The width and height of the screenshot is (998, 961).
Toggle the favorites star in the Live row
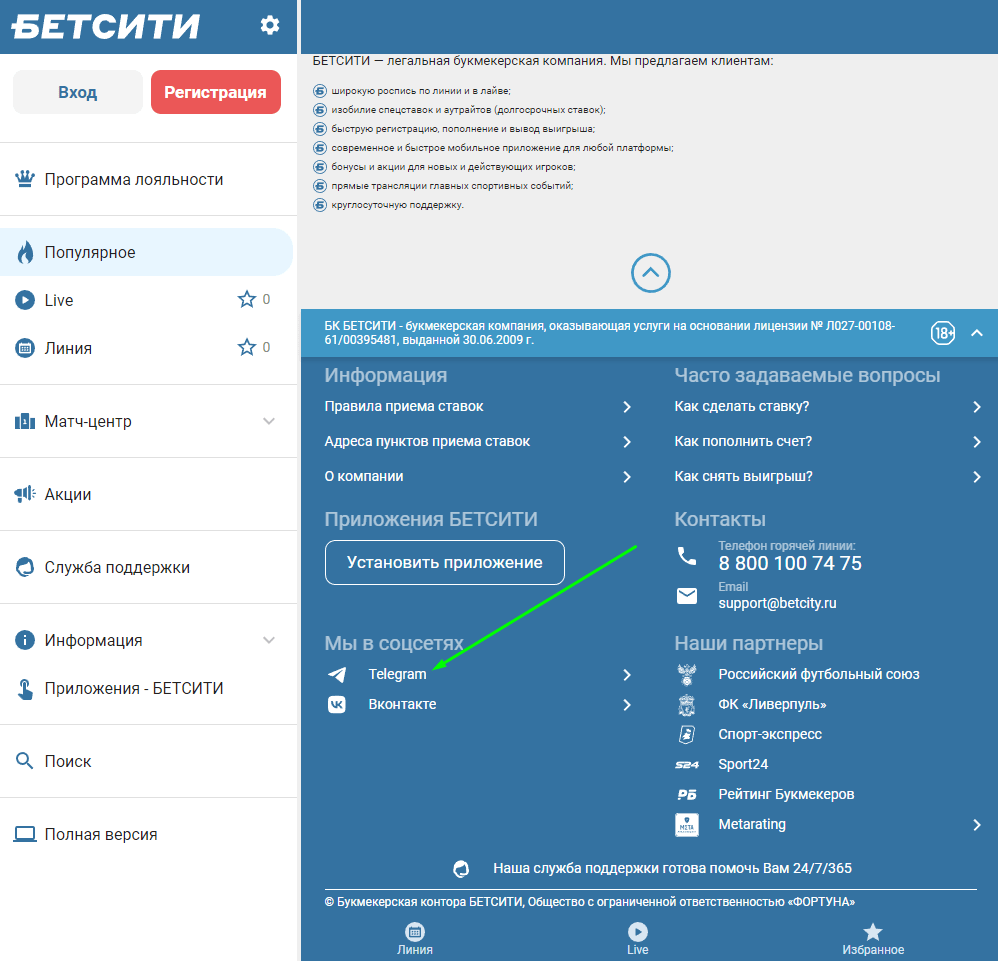[x=246, y=299]
